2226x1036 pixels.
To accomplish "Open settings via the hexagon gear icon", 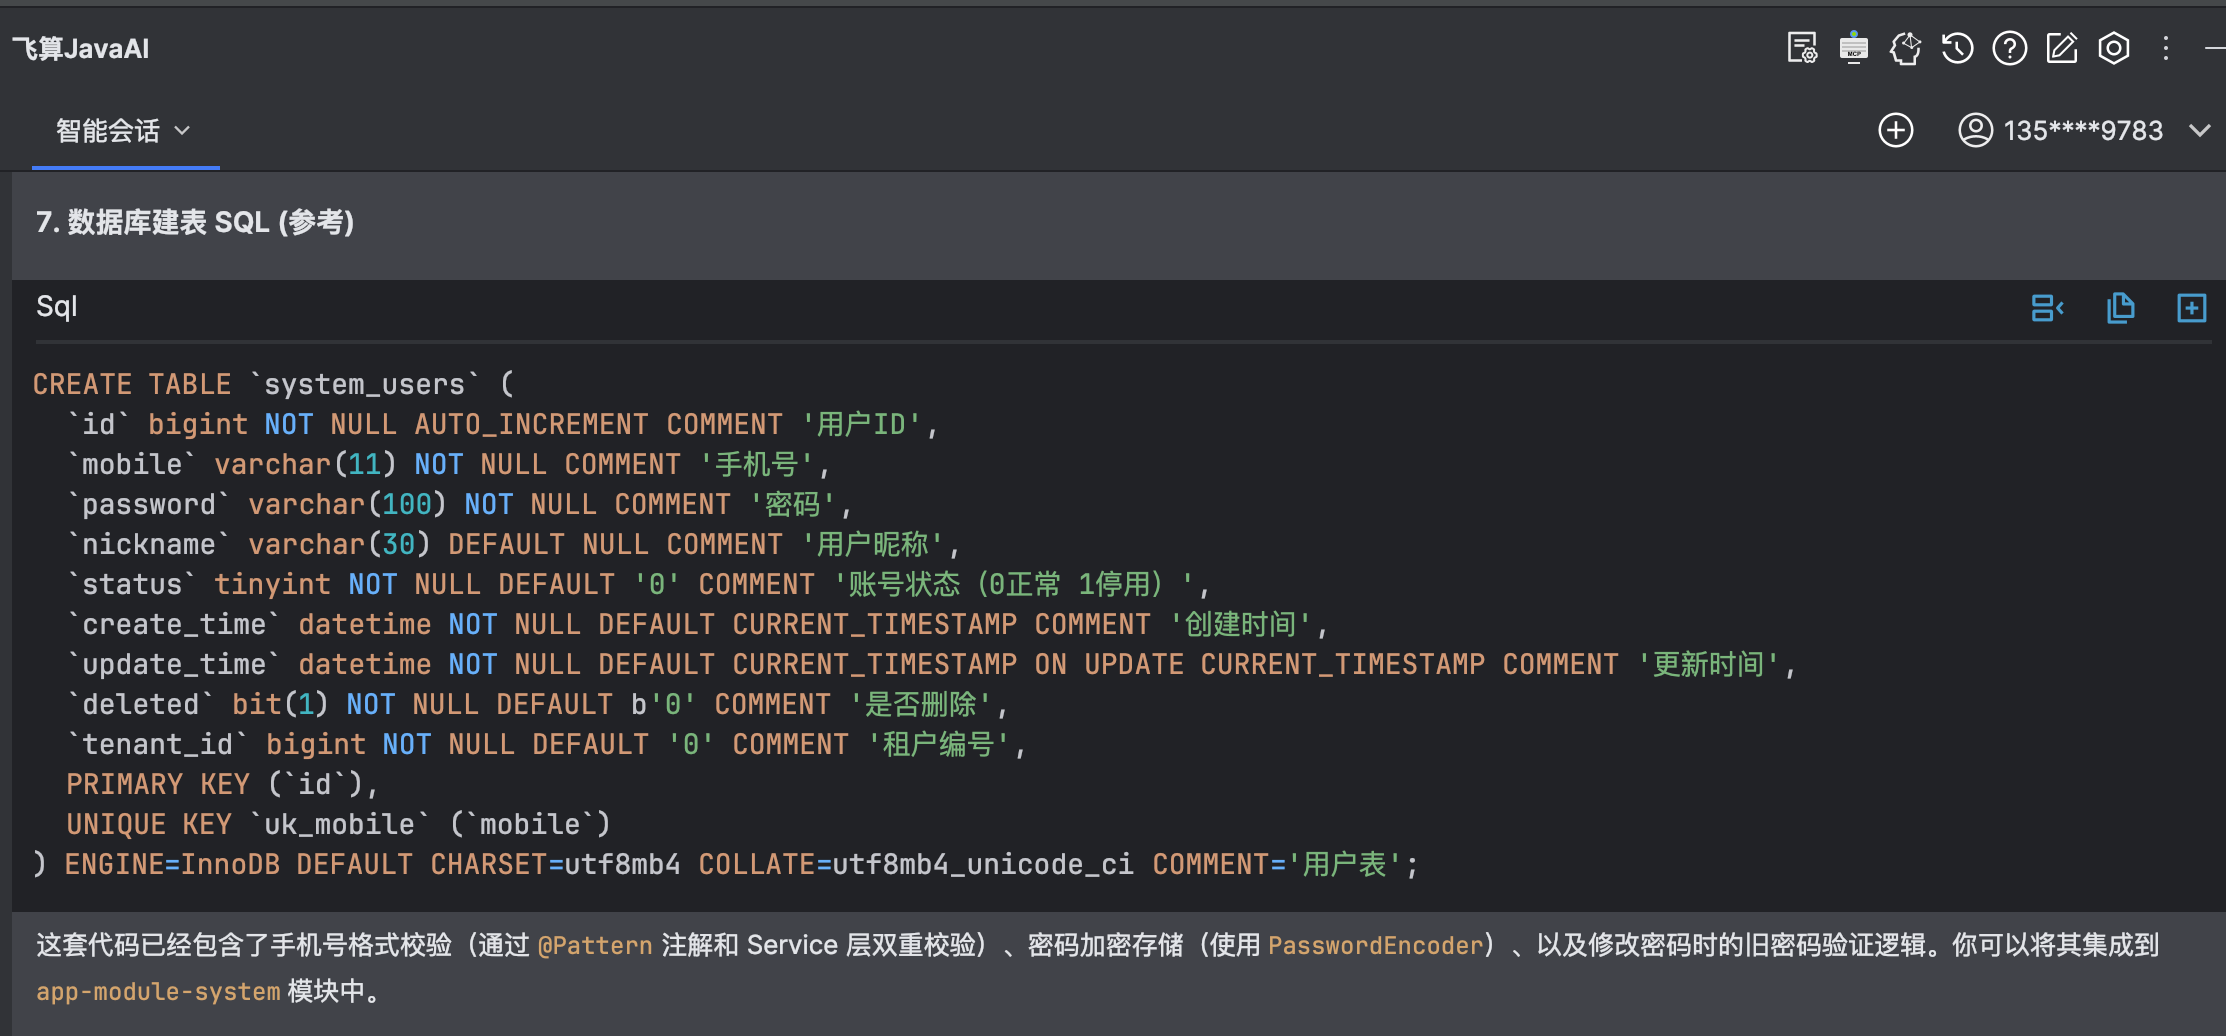I will coord(2114,47).
